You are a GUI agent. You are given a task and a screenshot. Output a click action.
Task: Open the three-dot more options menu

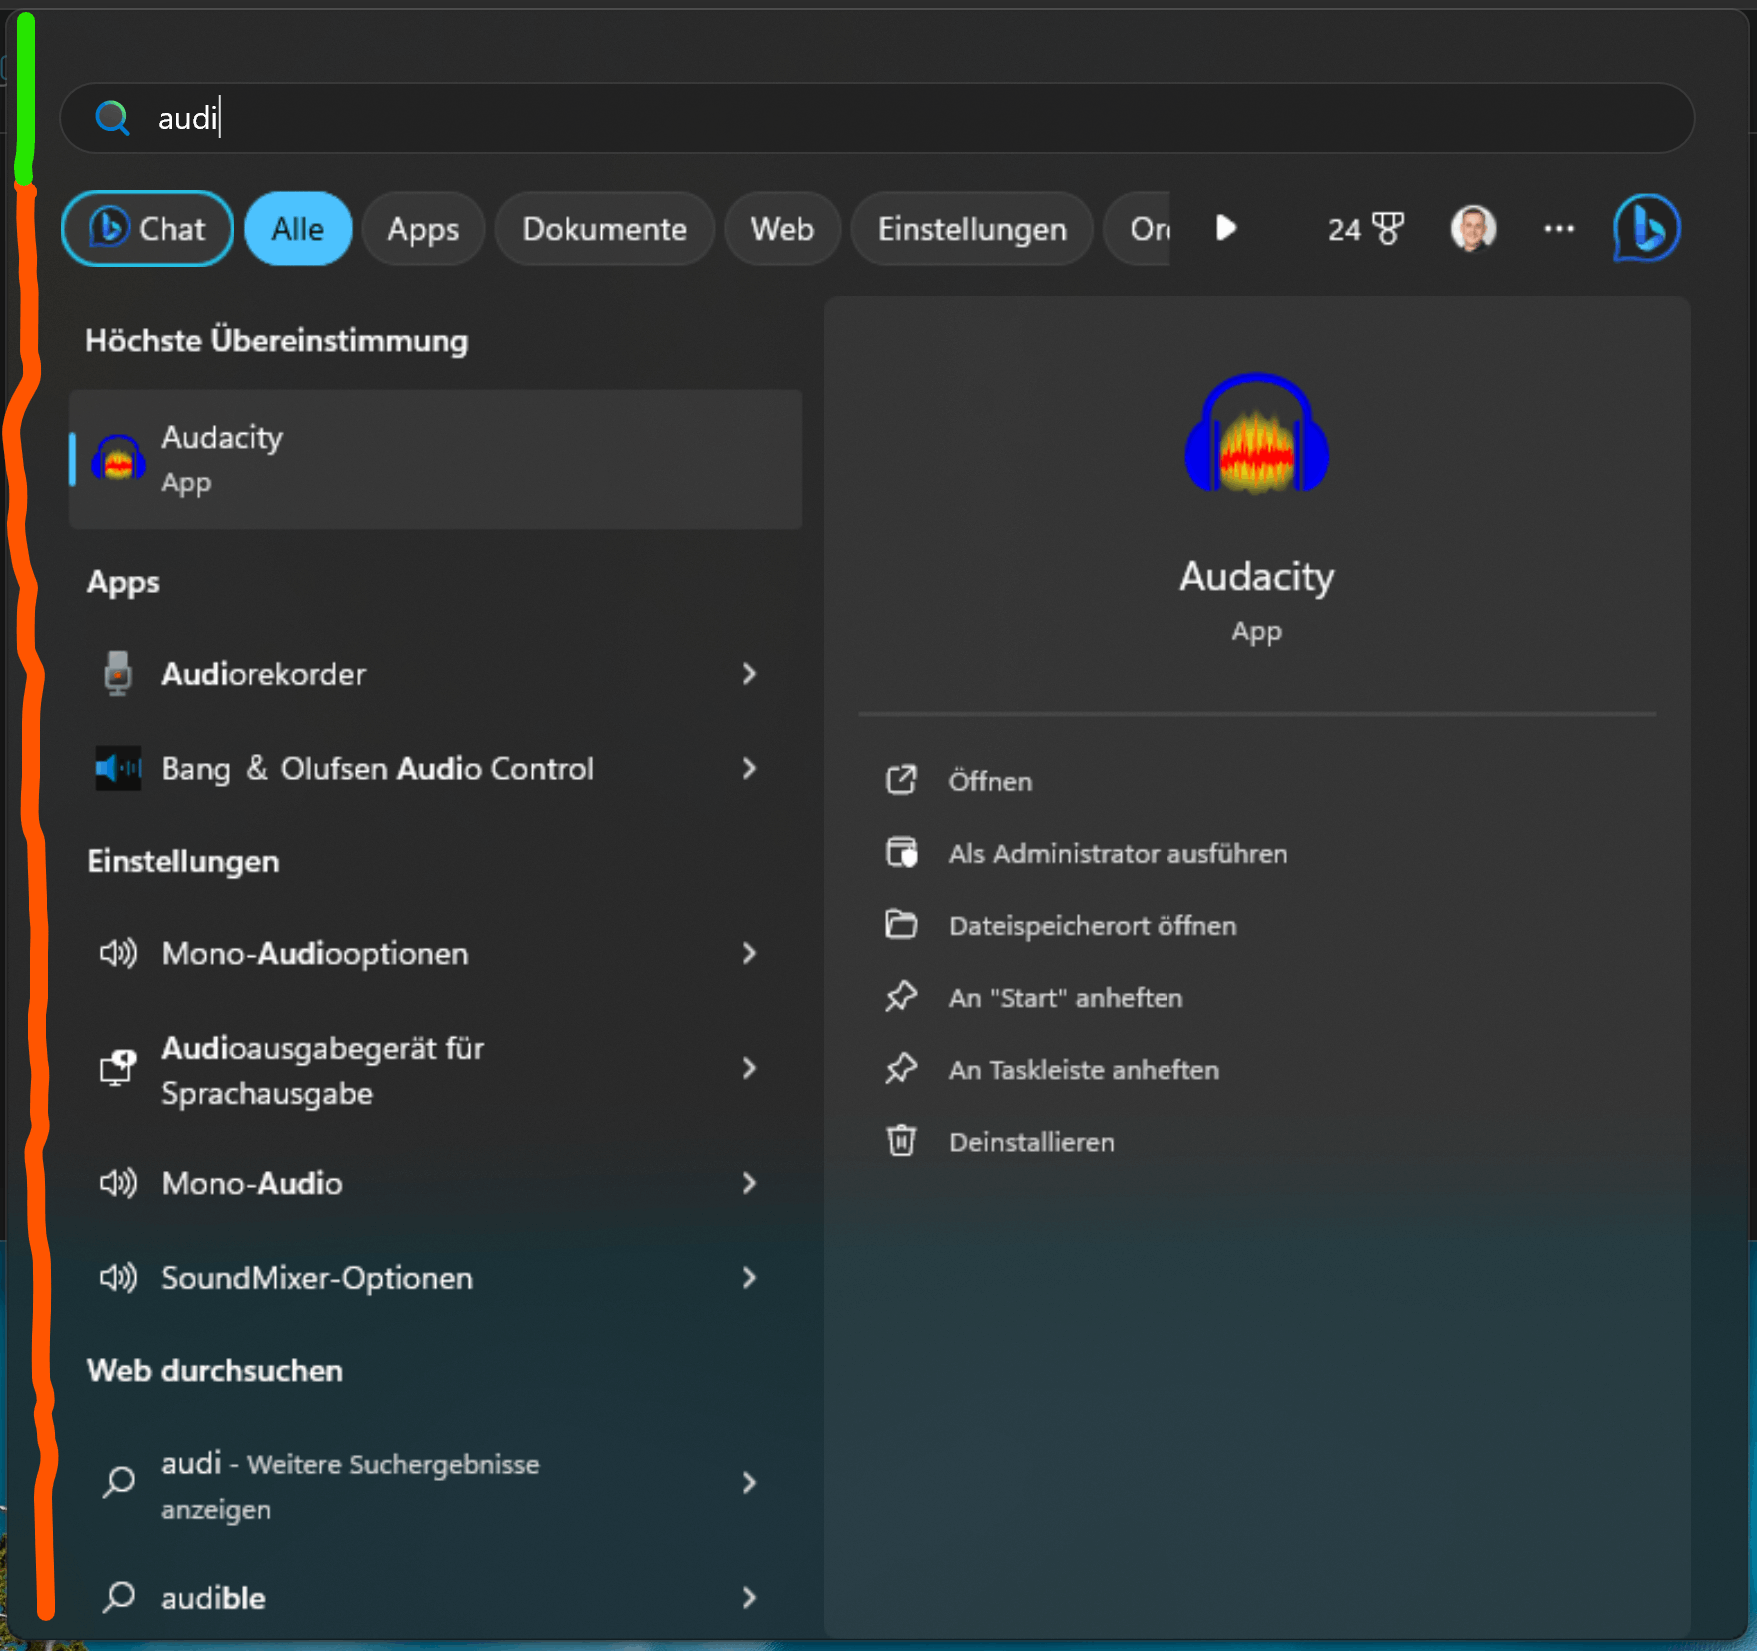[1558, 229]
